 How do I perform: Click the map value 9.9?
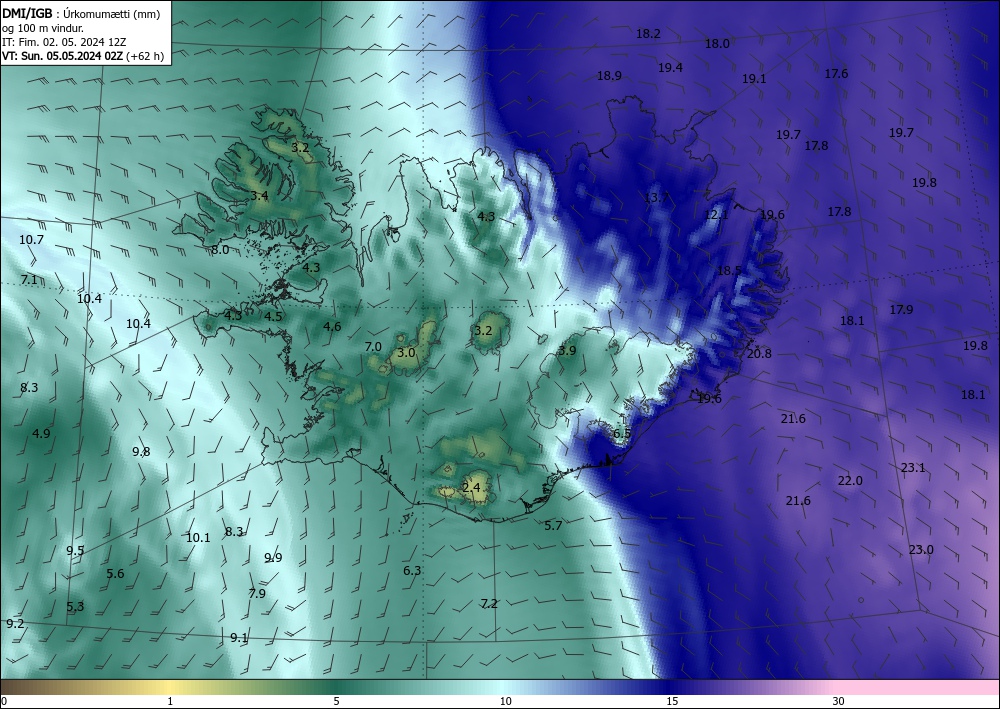coord(273,558)
